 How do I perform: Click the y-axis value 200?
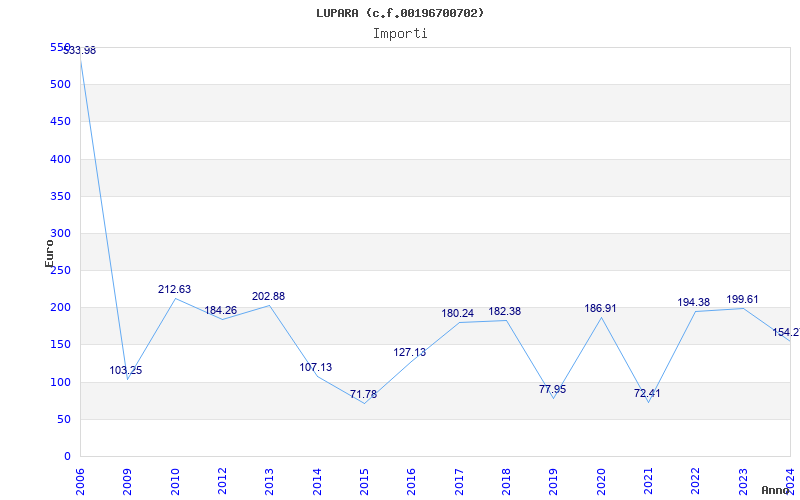pos(60,308)
